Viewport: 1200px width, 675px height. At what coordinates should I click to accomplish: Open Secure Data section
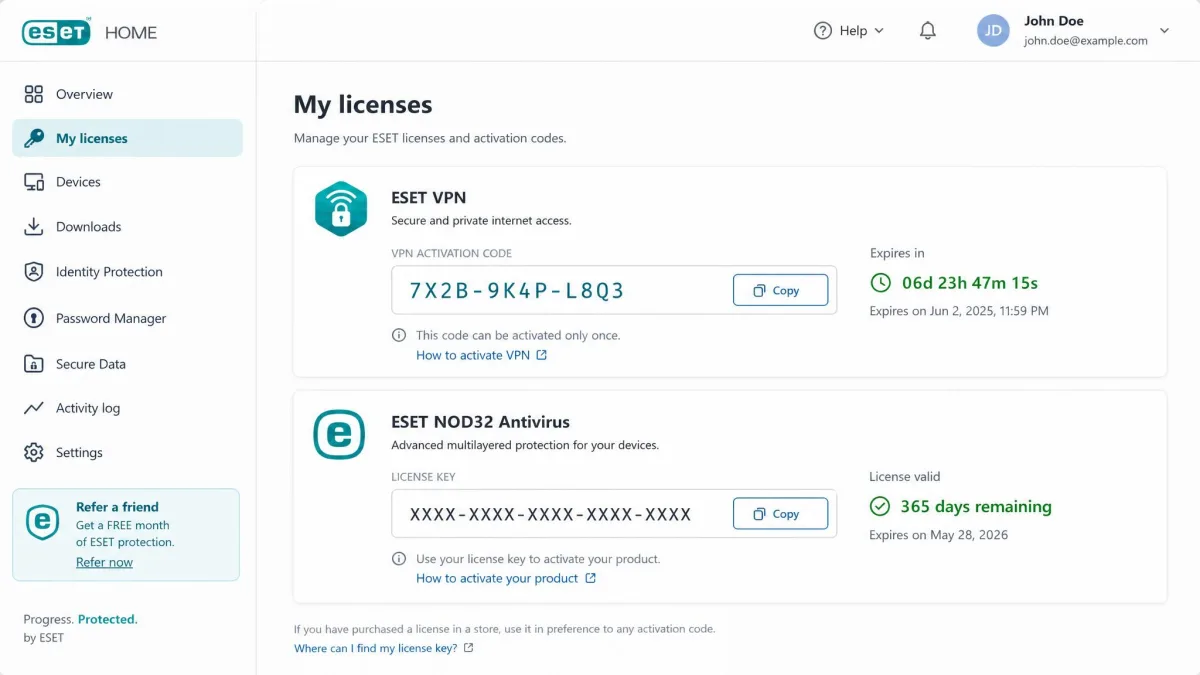point(127,364)
